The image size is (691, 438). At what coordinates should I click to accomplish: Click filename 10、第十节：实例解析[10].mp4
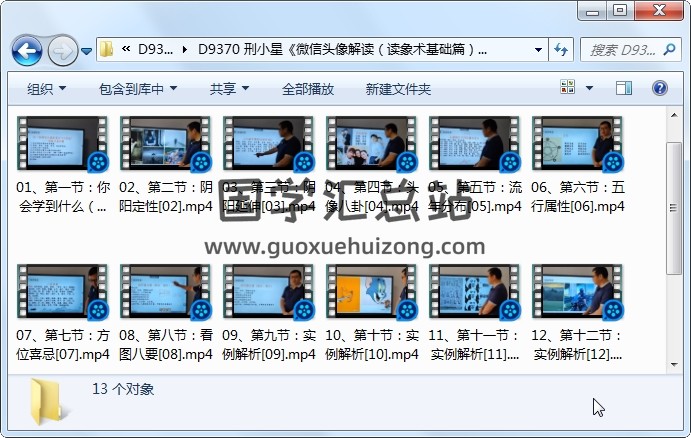point(372,345)
